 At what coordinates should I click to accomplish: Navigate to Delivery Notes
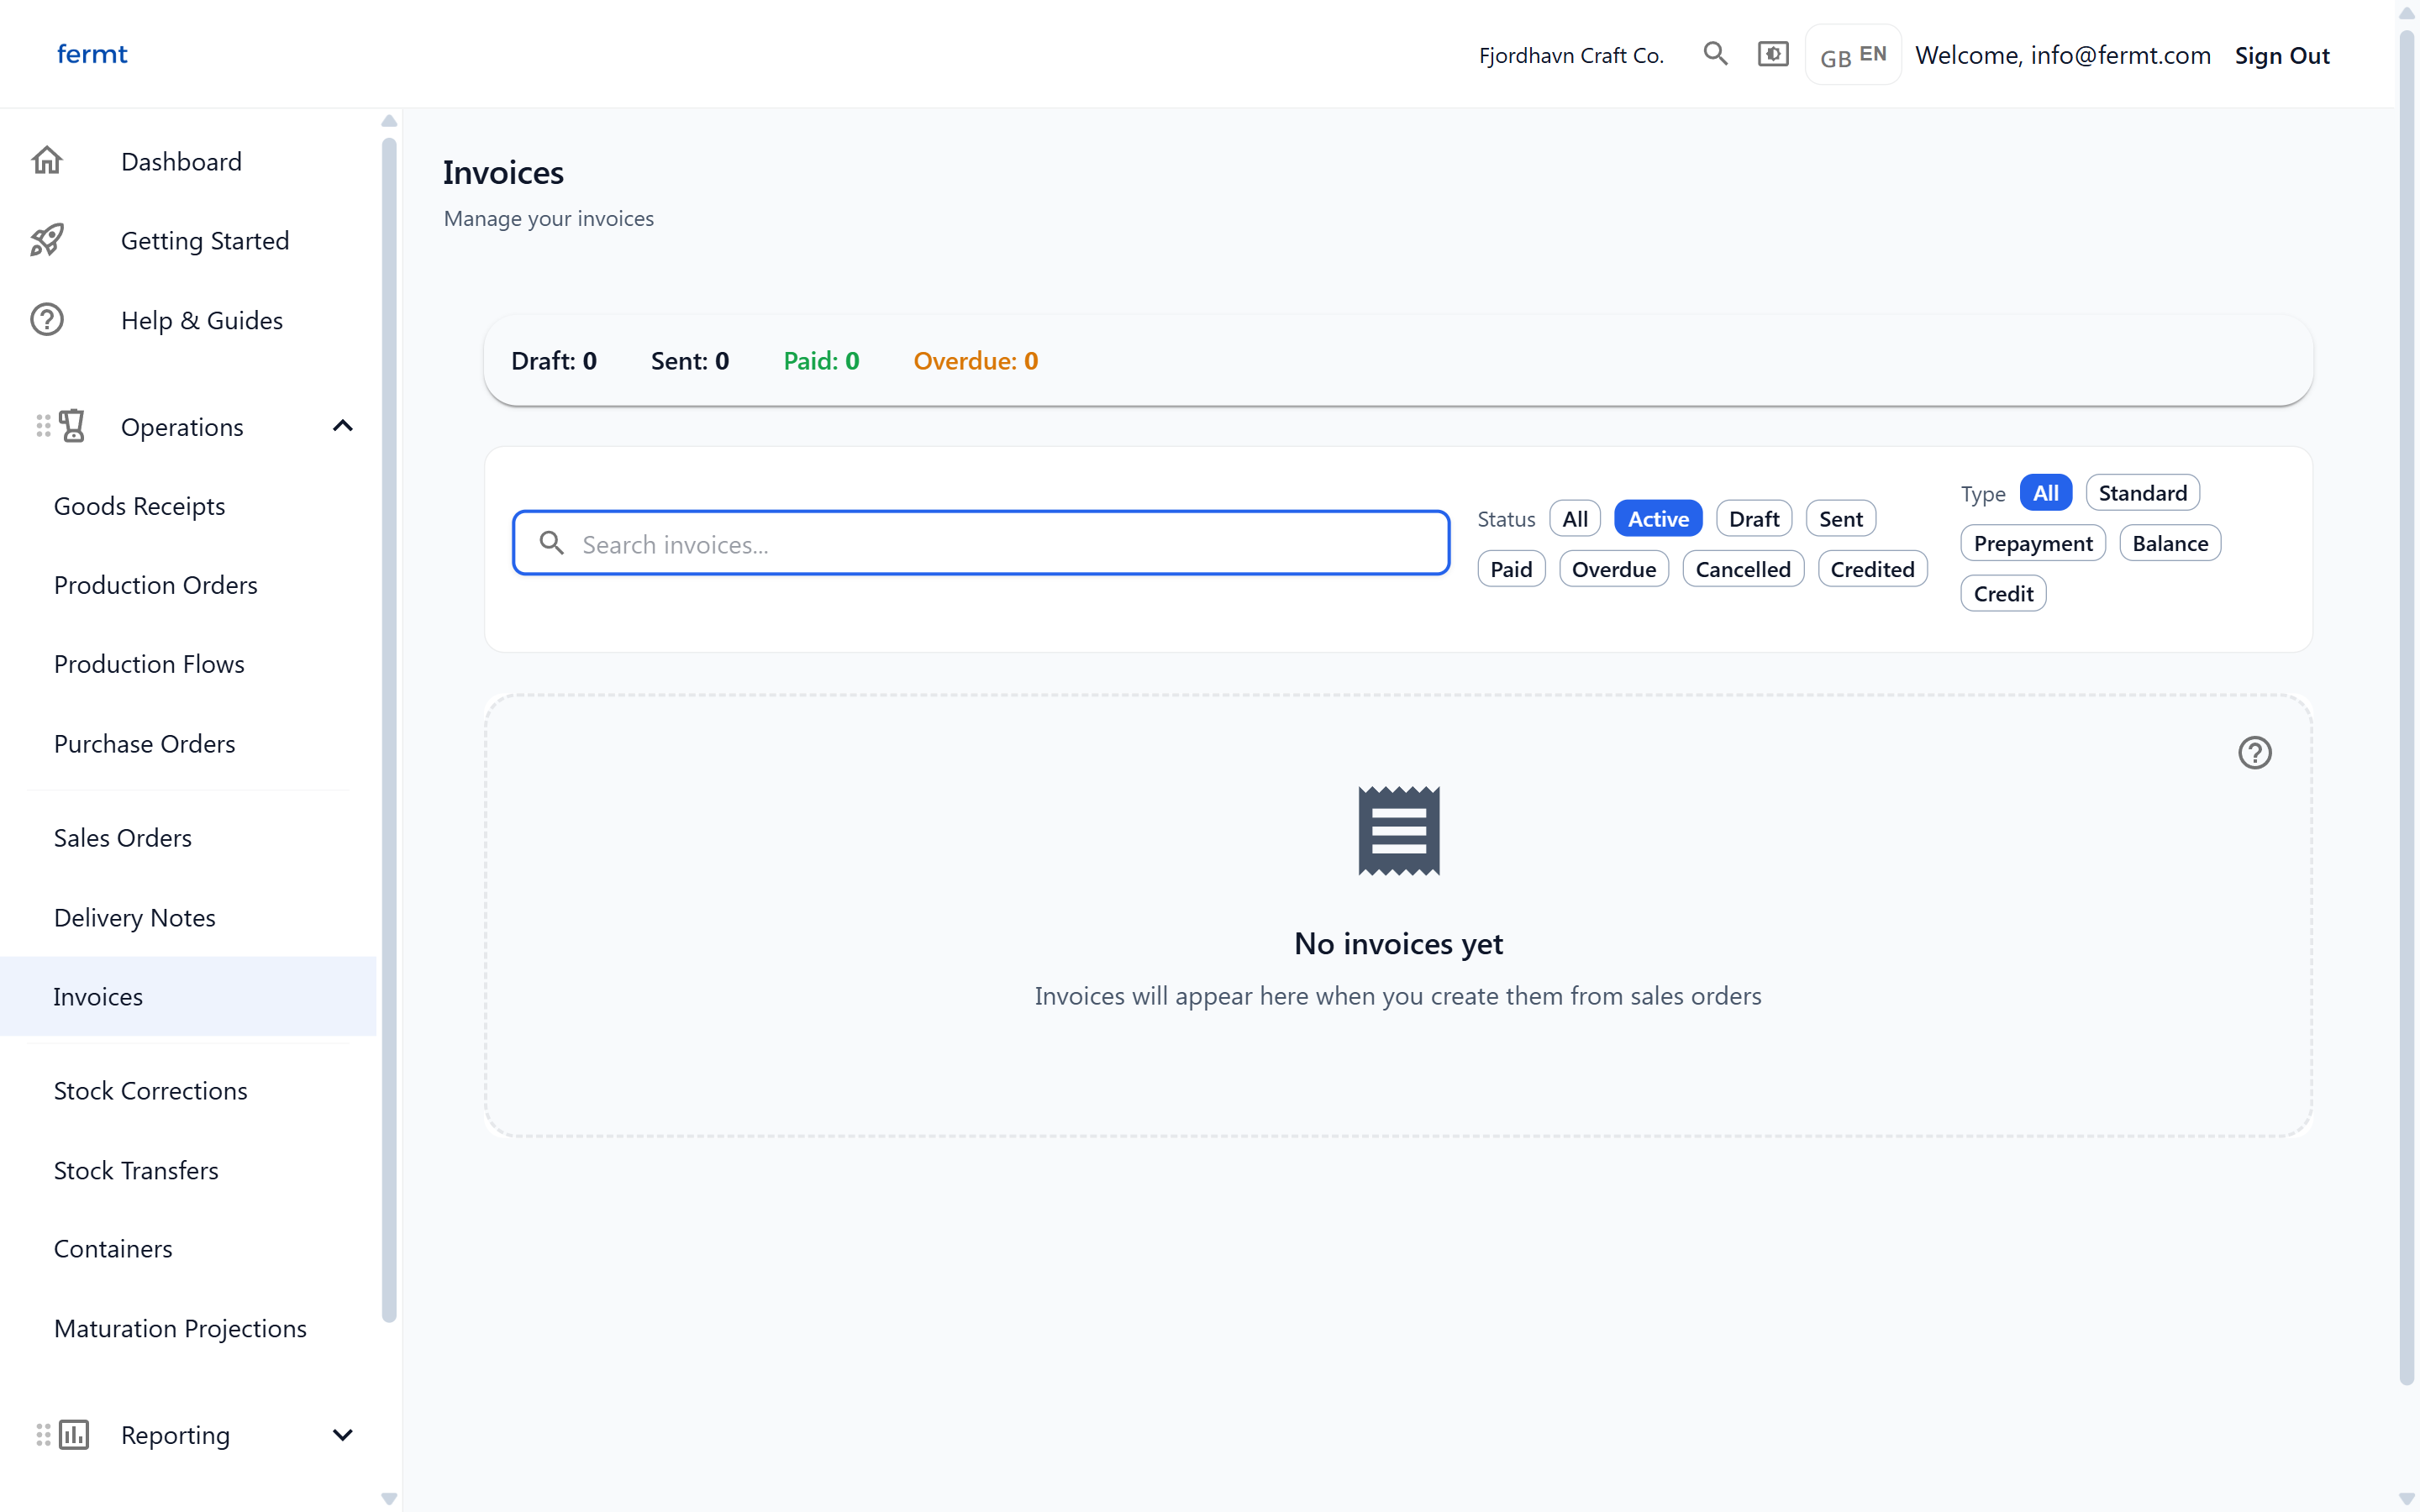coord(188,917)
